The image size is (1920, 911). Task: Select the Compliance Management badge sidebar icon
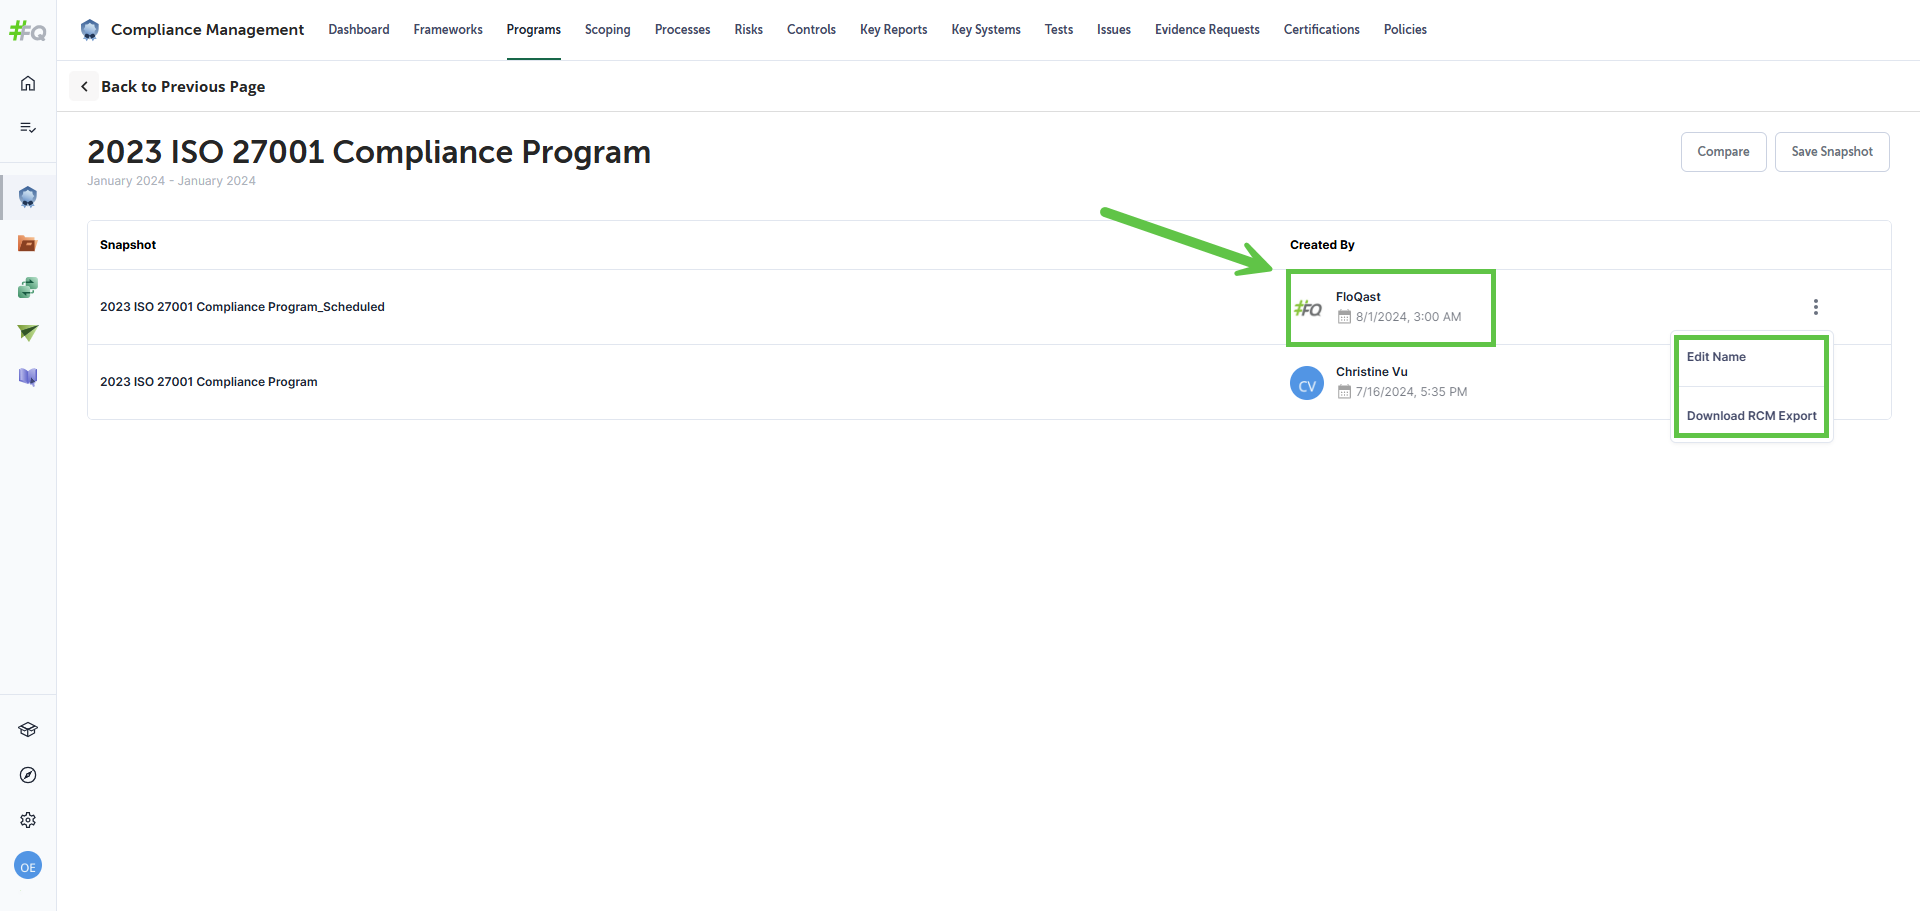pos(28,197)
